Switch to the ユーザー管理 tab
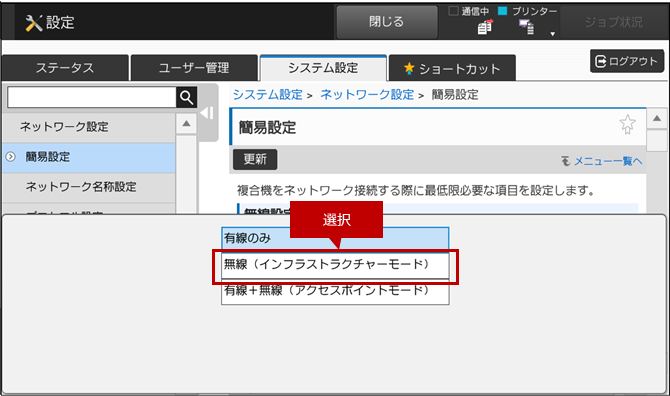The height and width of the screenshot is (396, 670). (194, 68)
